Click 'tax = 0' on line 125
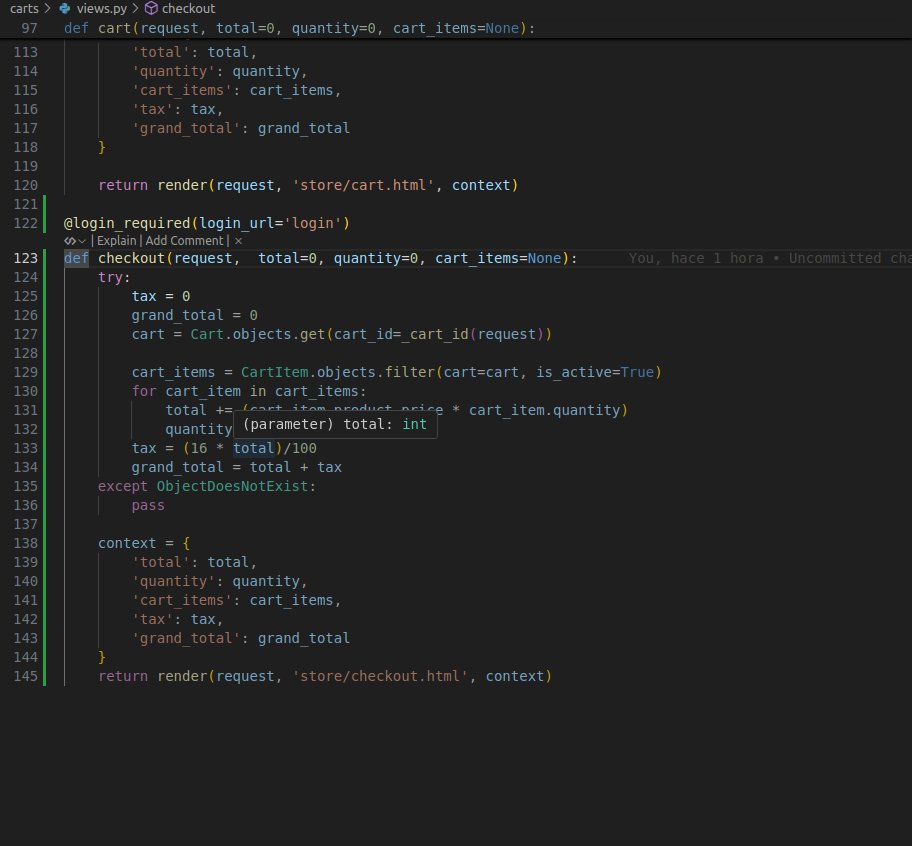Screen dimensions: 912x846 (x=161, y=297)
